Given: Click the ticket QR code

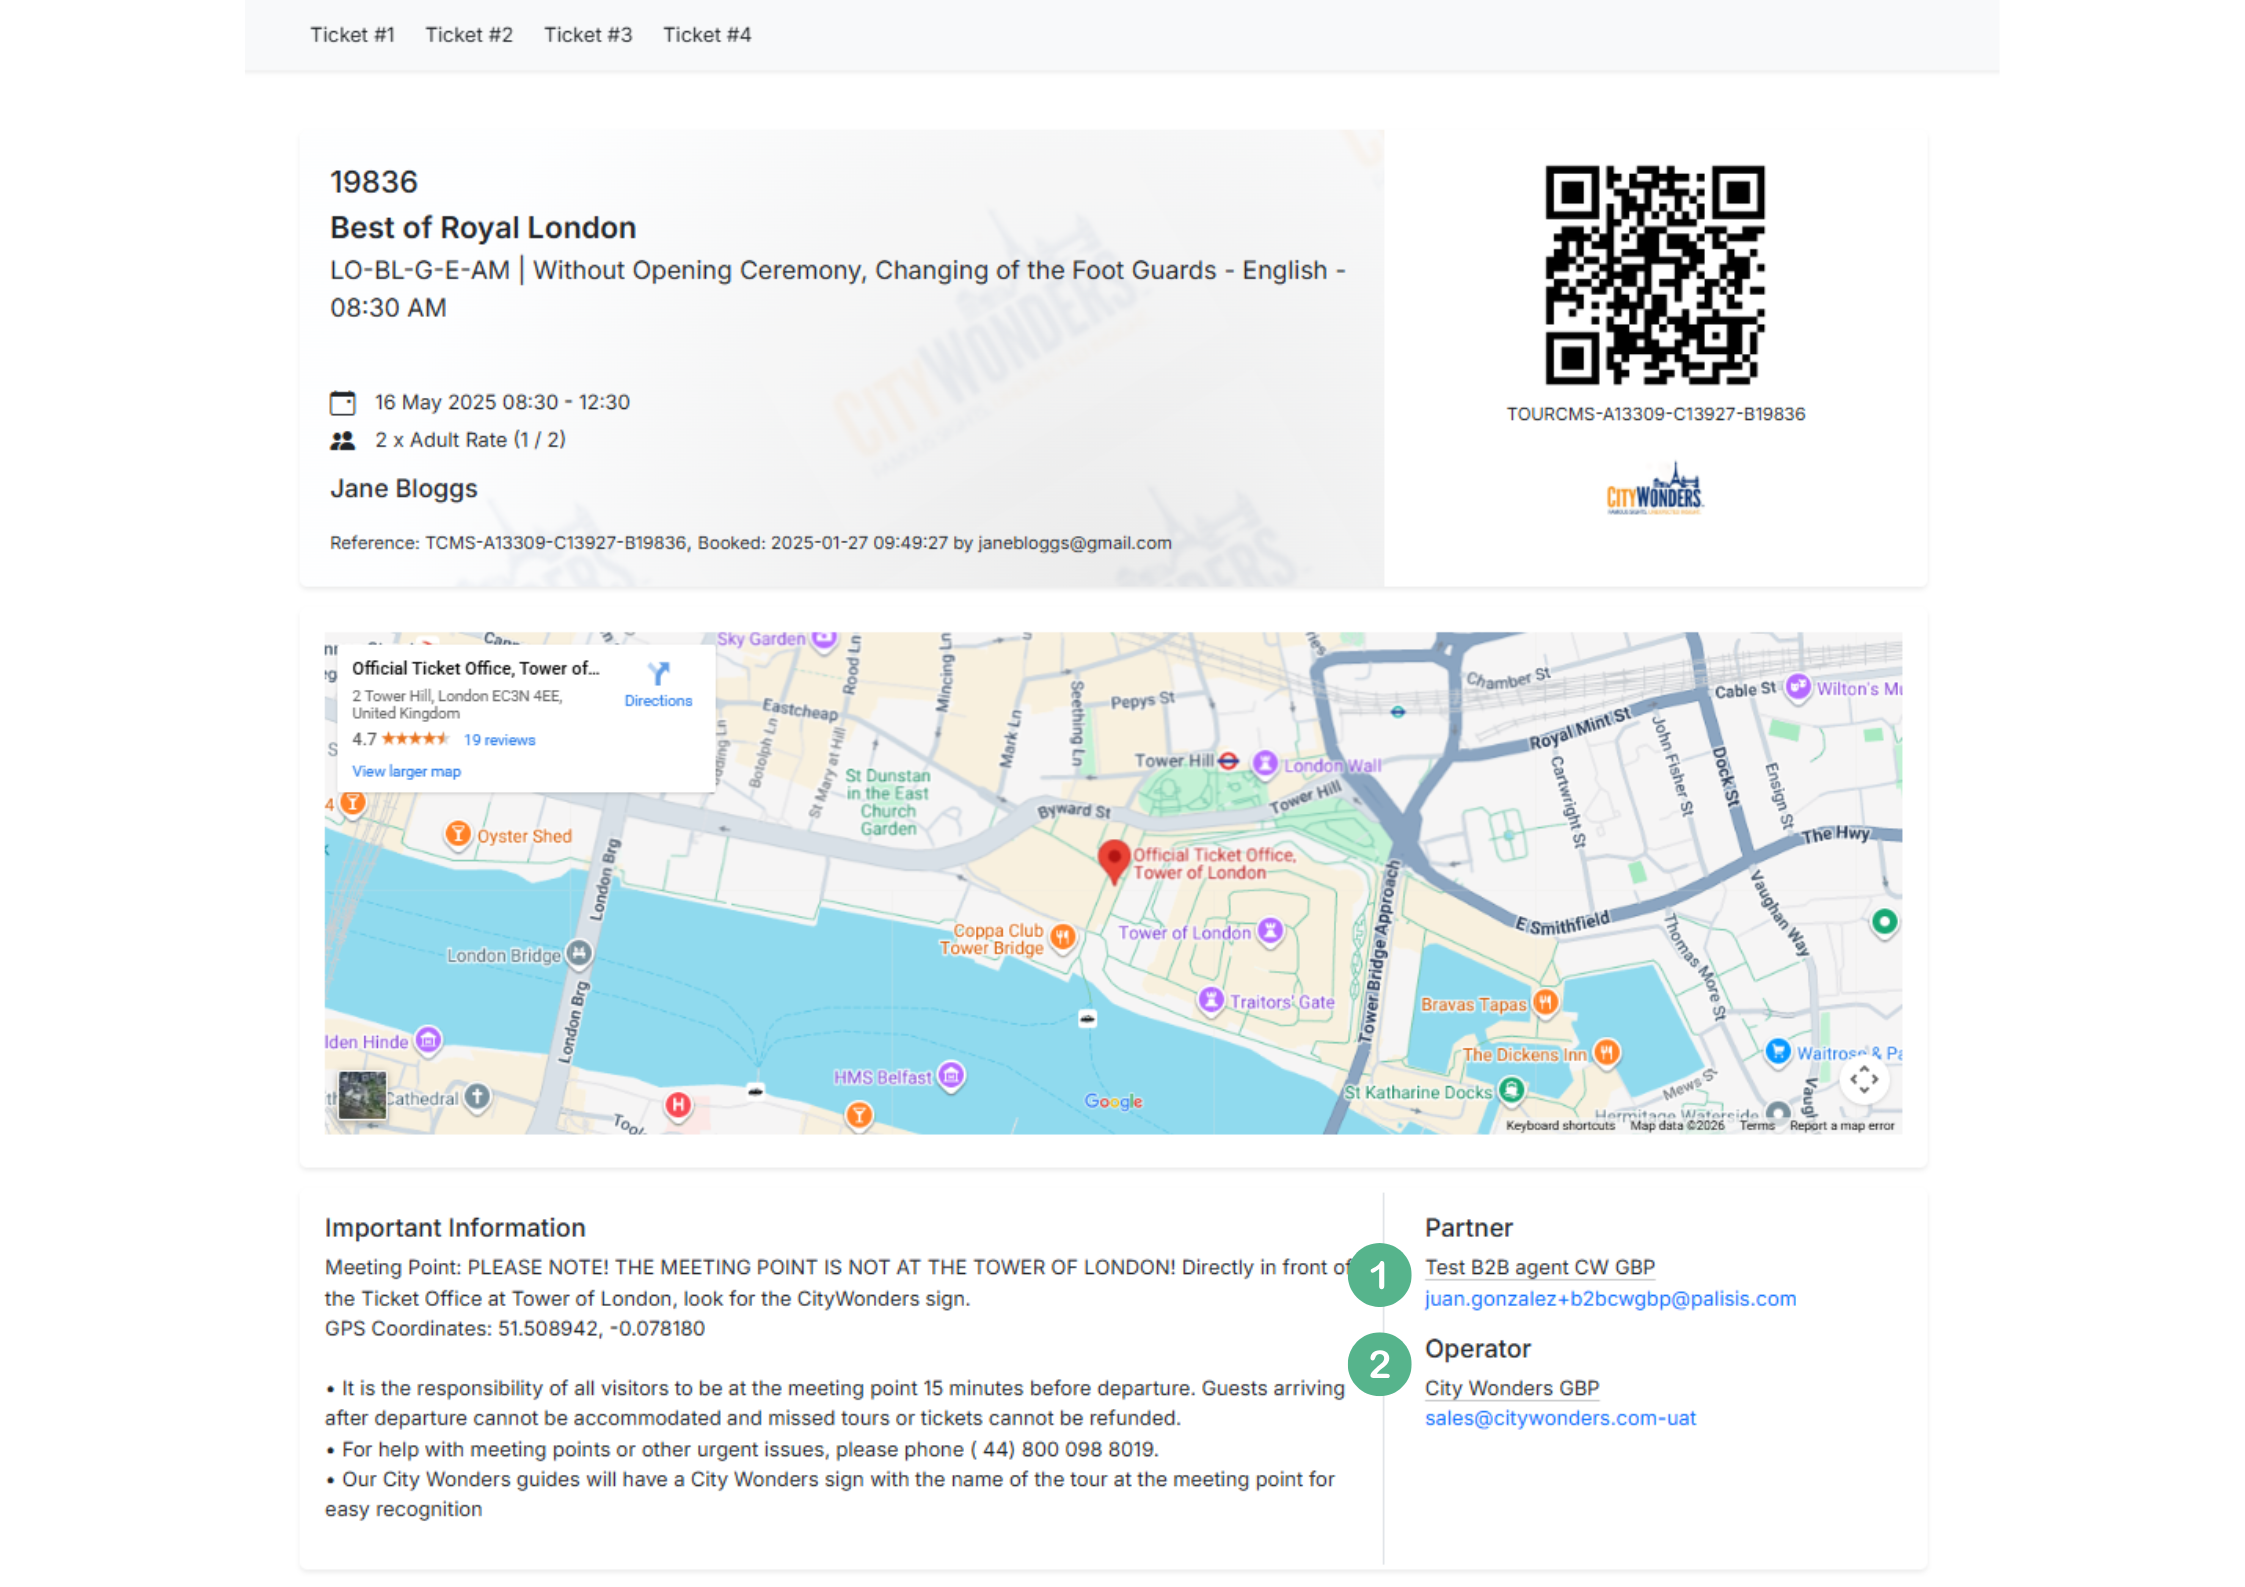Looking at the screenshot, I should [x=1655, y=274].
